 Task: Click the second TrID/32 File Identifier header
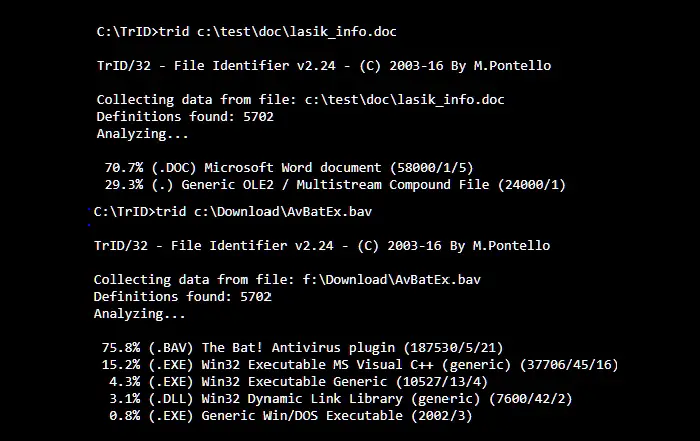click(x=322, y=245)
